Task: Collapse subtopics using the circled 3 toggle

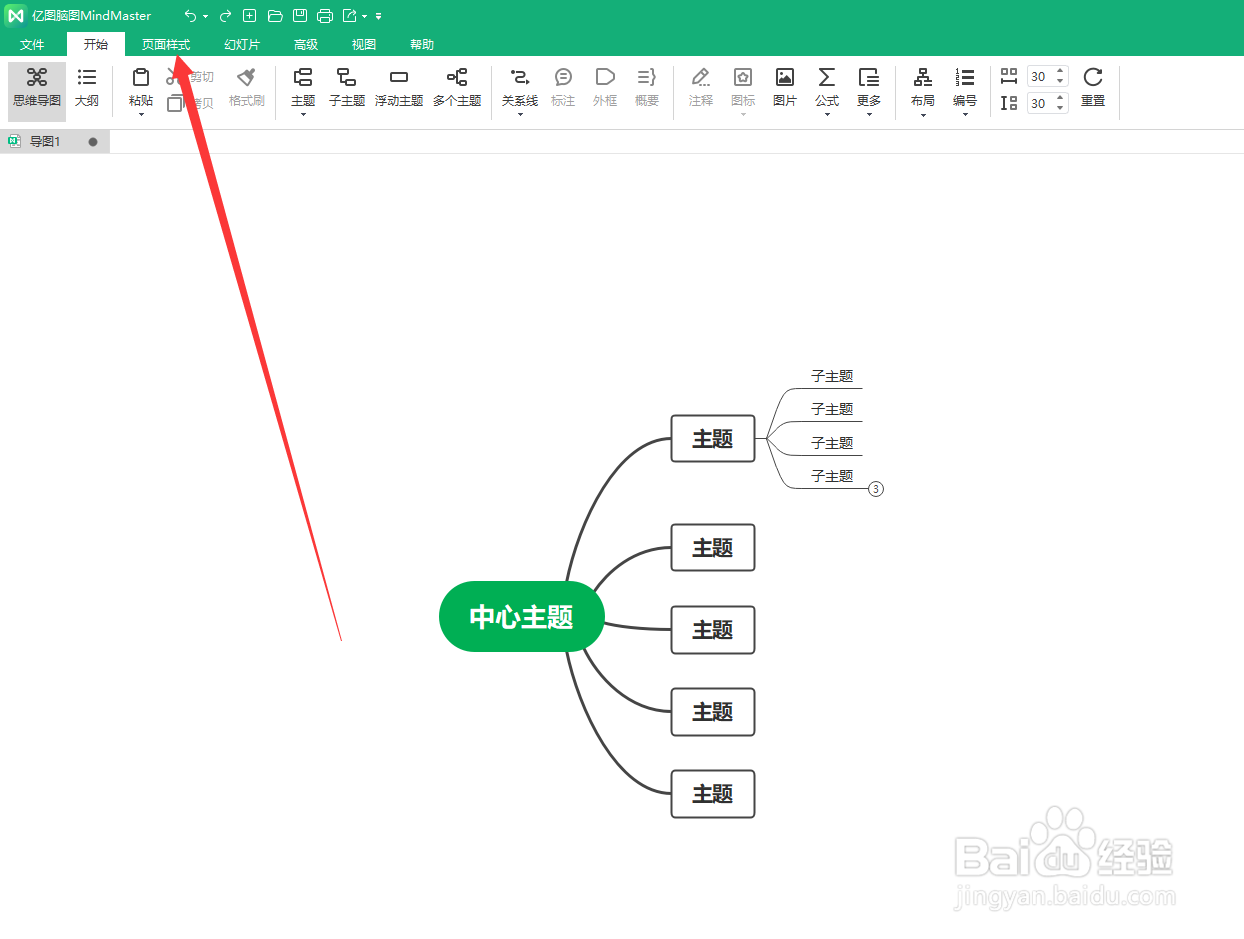Action: point(876,489)
